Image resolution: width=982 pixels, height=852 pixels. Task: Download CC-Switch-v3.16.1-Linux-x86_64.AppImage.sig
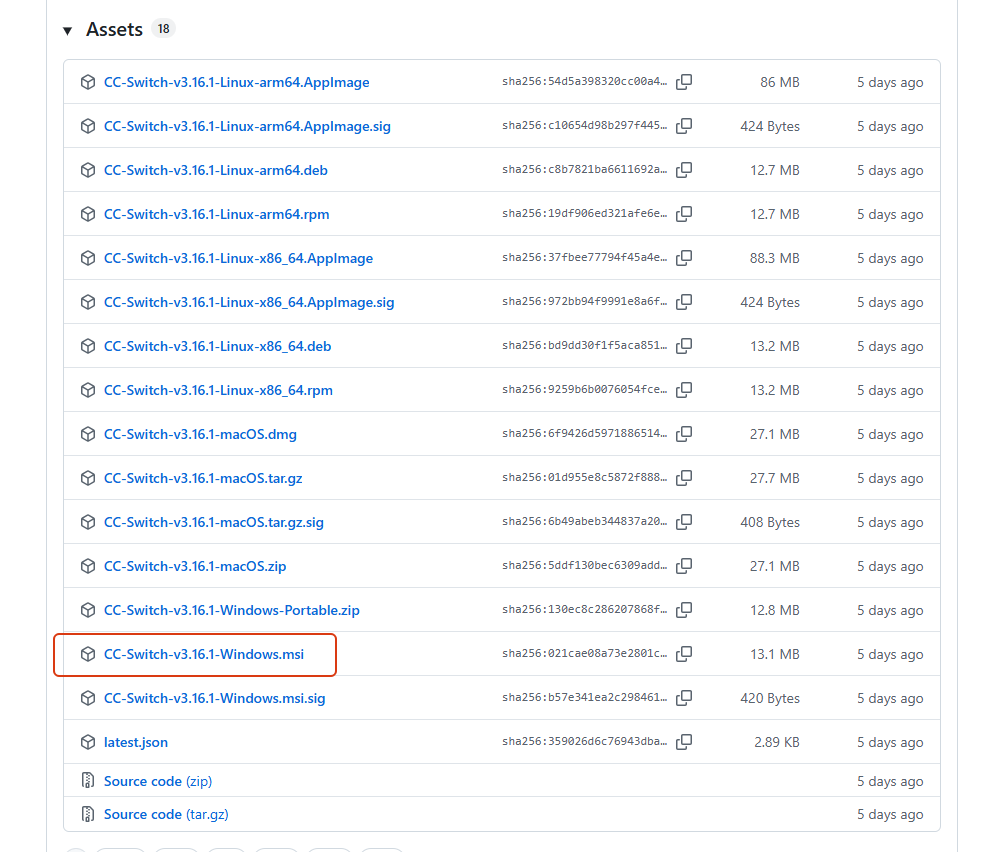pyautogui.click(x=249, y=303)
